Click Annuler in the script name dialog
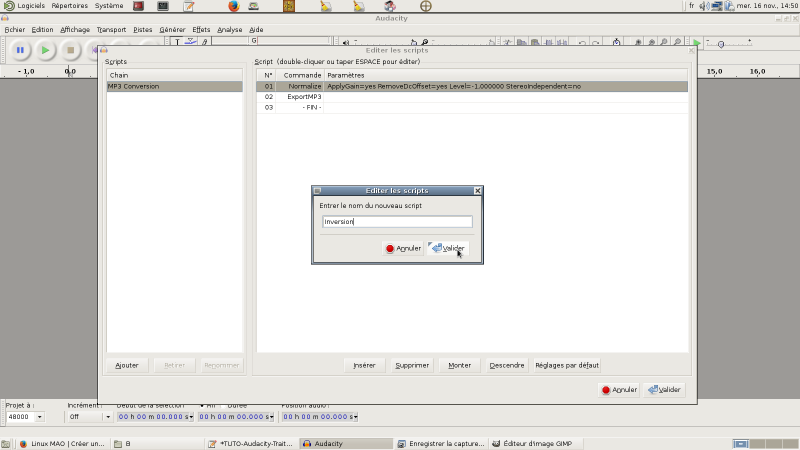This screenshot has width=800, height=450. pos(403,248)
